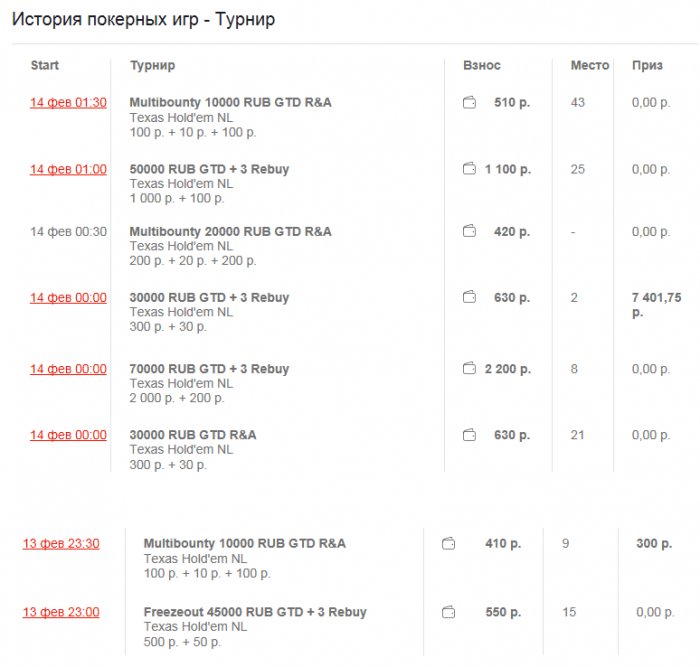Click wallet icon in 30000 RUB GTD R&A row
This screenshot has height=667, width=700.
tap(469, 435)
